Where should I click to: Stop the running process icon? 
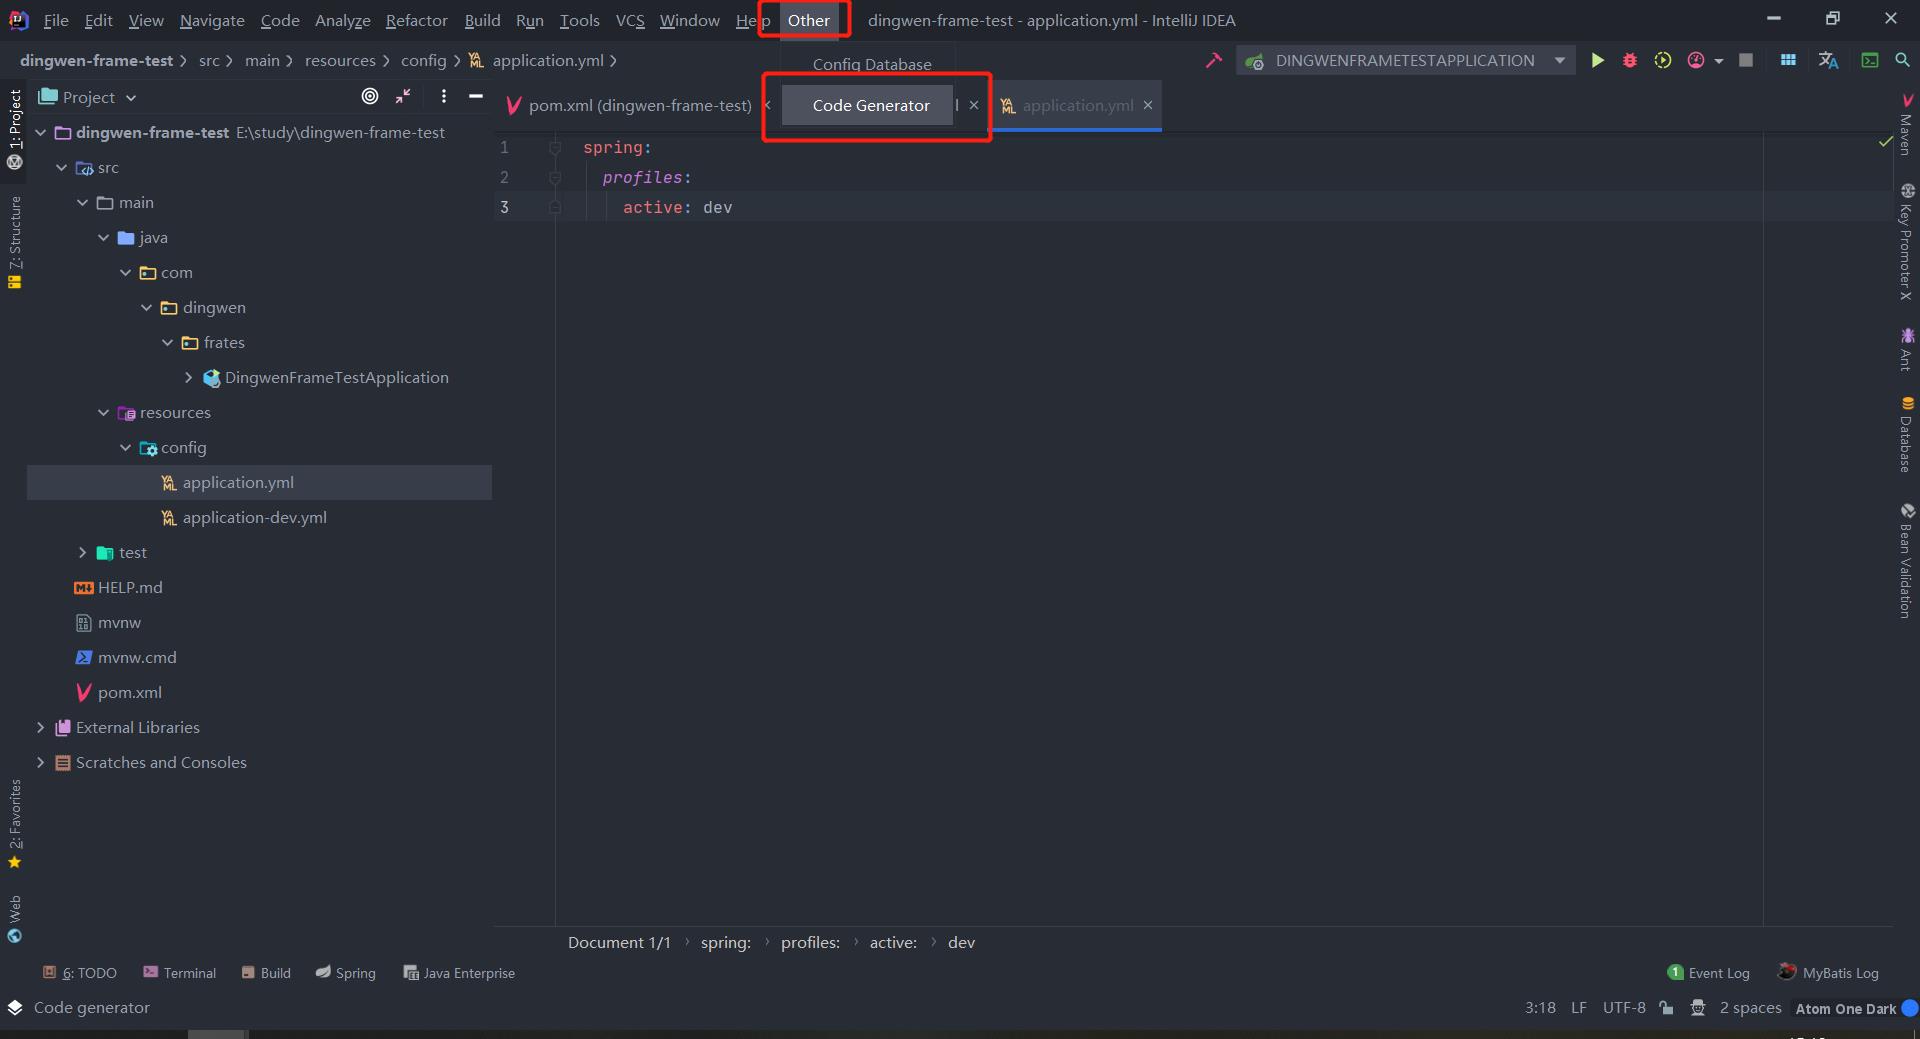(1746, 61)
